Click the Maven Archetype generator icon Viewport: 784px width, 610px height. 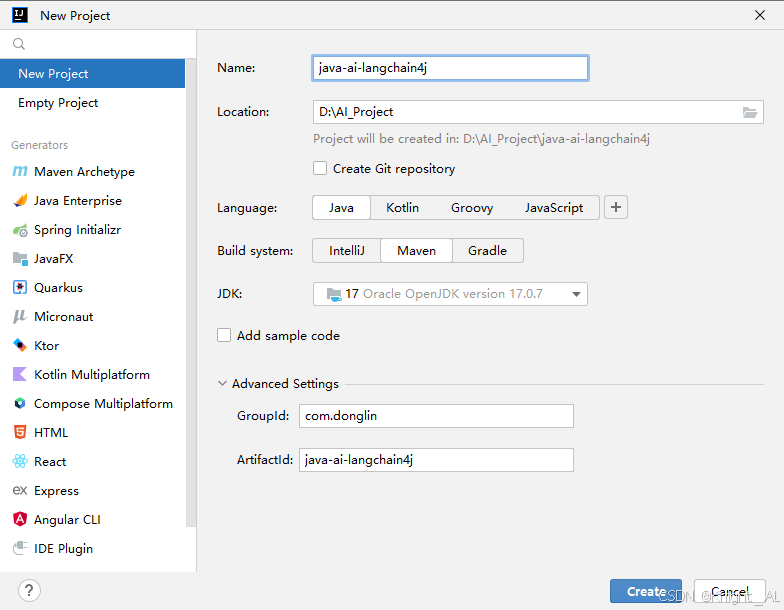click(20, 172)
